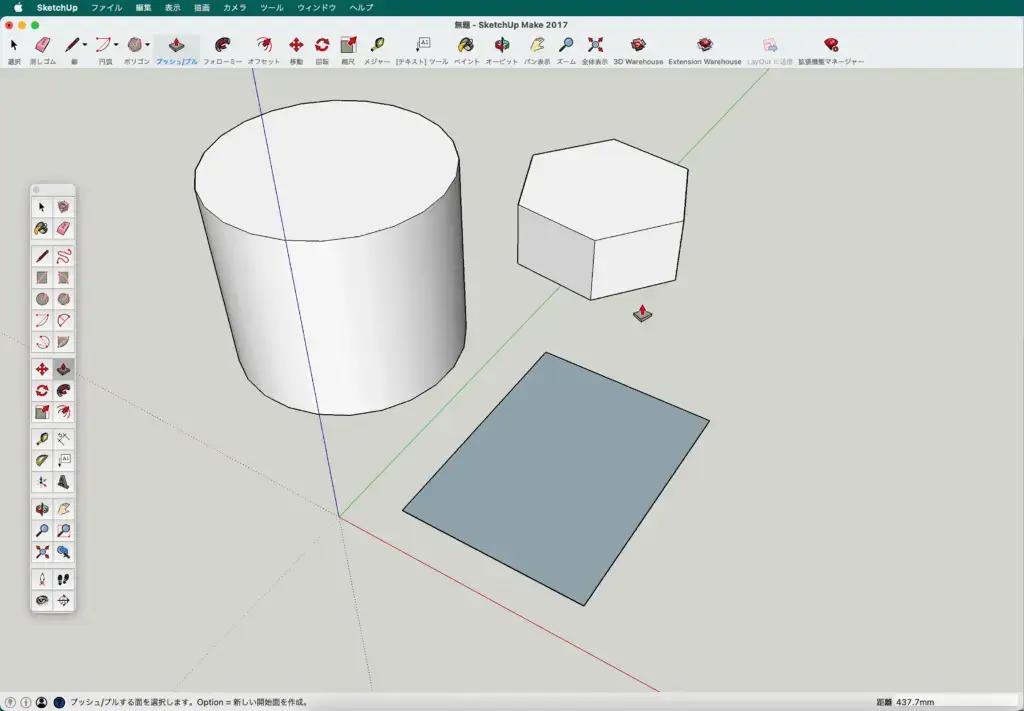Expand the 線 tool dropdown arrow

(x=85, y=45)
